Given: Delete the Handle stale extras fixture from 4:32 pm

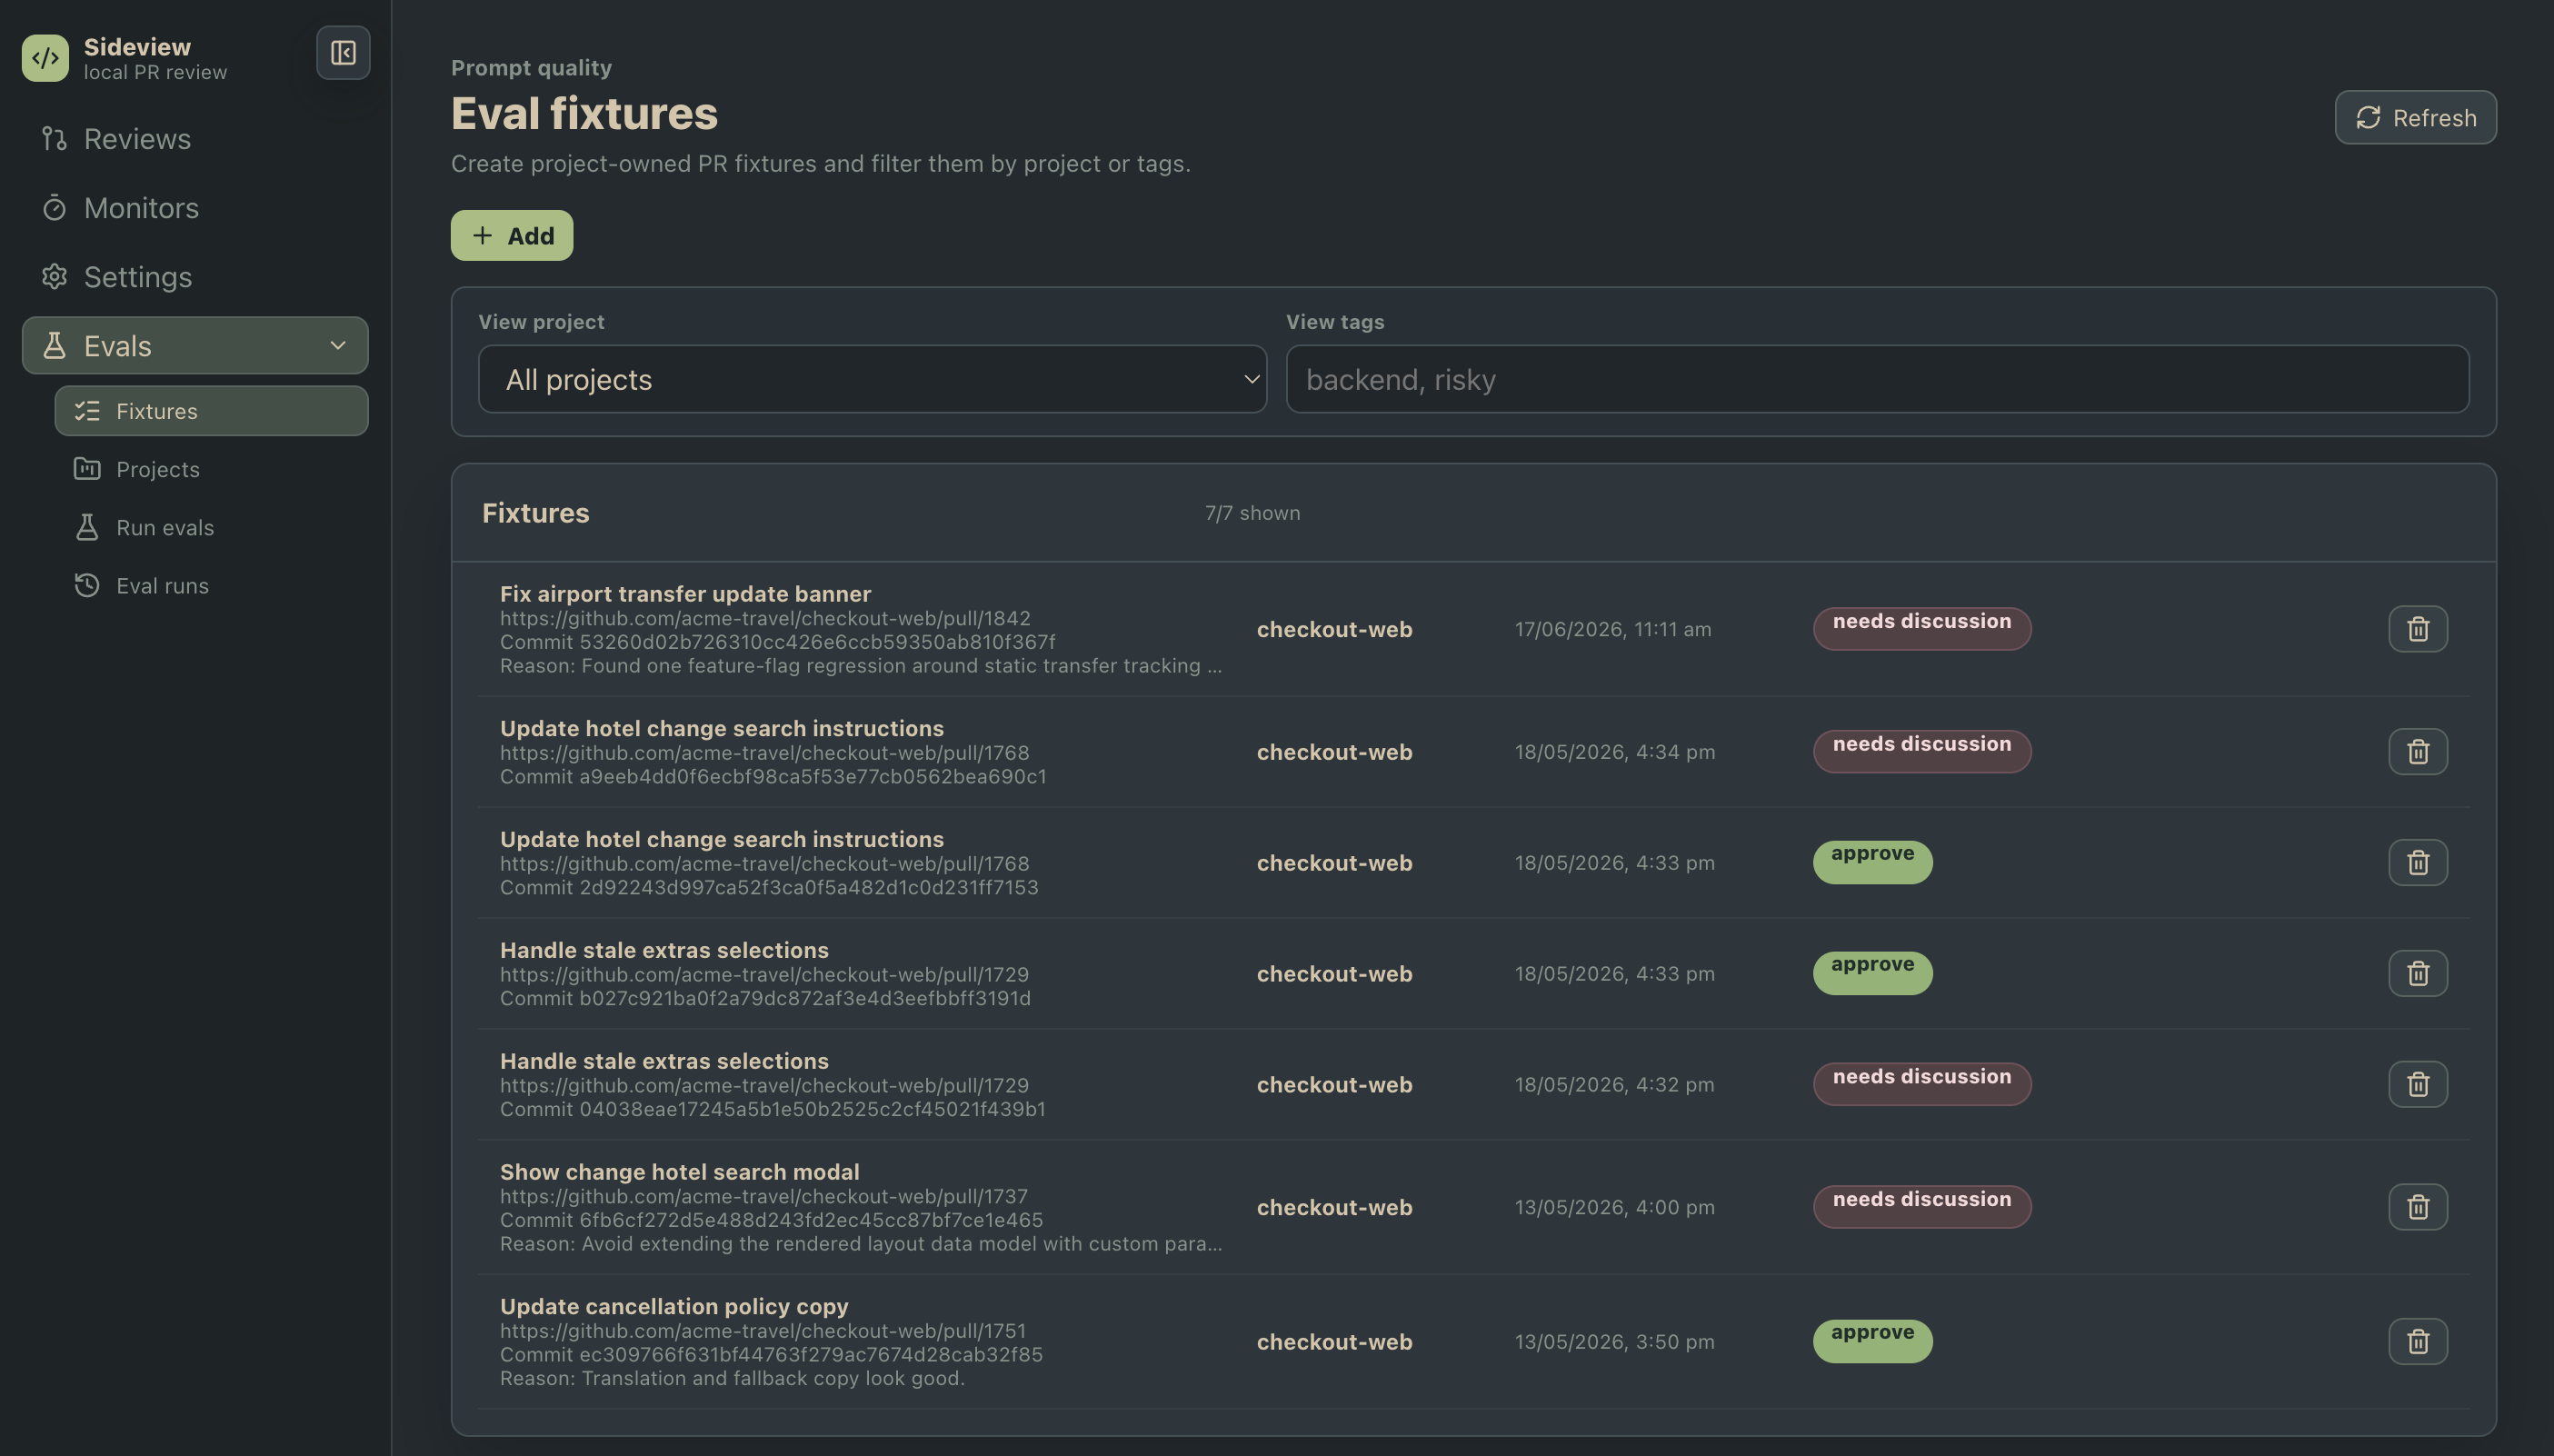Looking at the screenshot, I should tap(2417, 1085).
